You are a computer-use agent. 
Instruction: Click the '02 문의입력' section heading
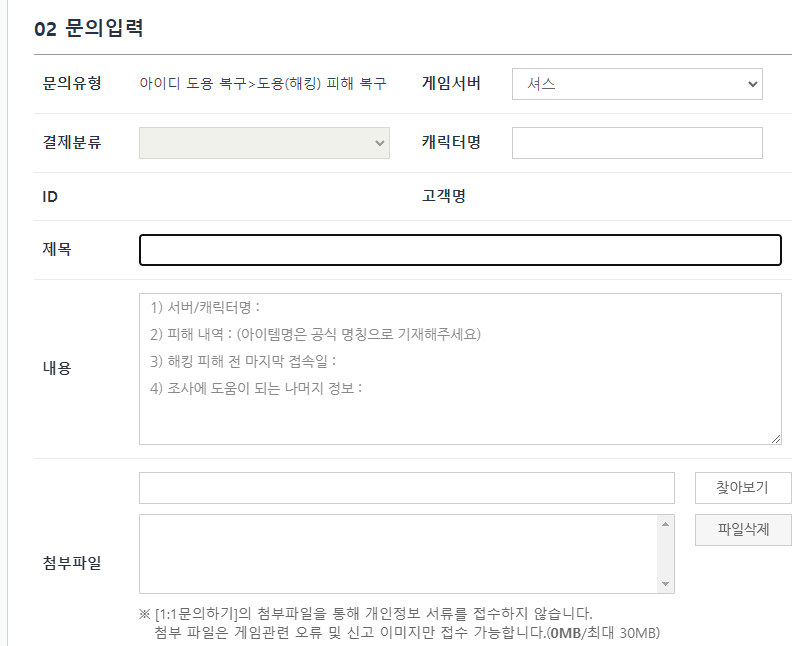89,28
